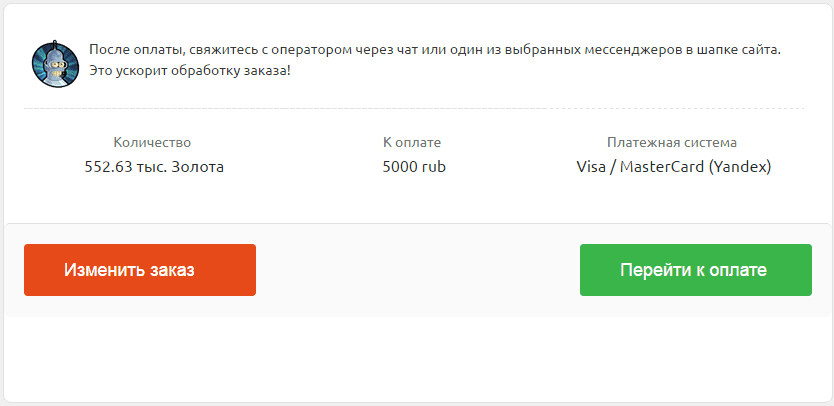834x406 pixels.
Task: Click the Это ускорит обработку заказа! line
Action: pyautogui.click(x=190, y=70)
